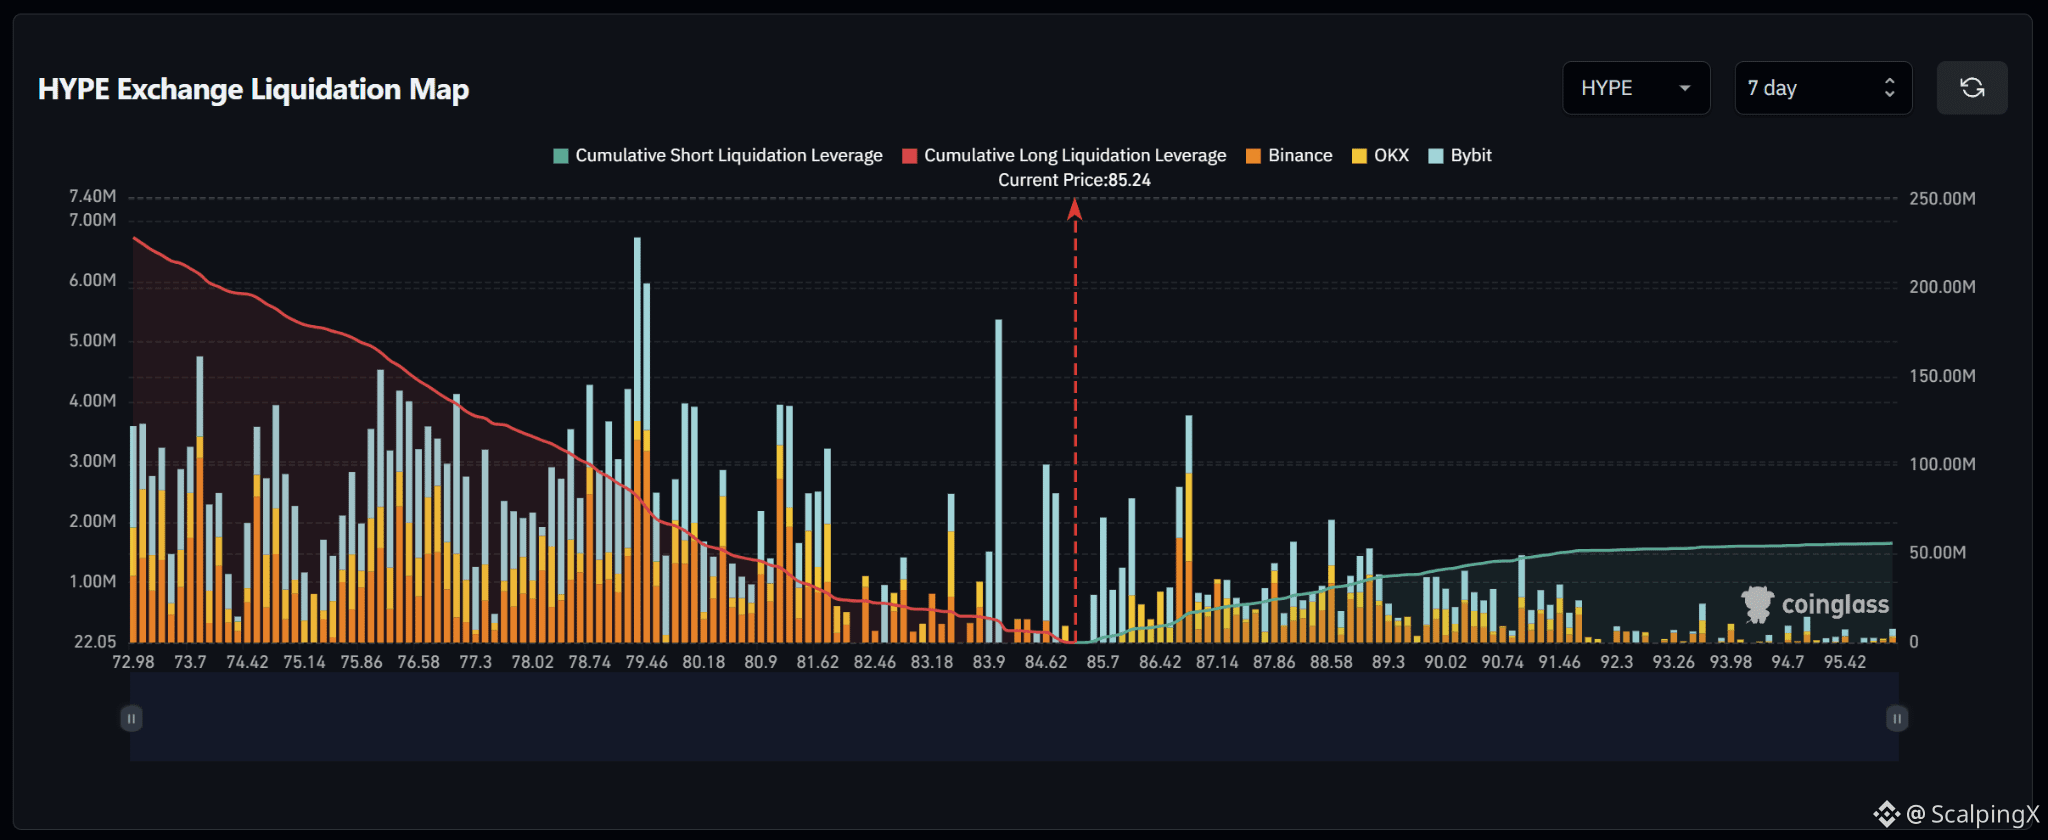2048x840 pixels.
Task: Click the 6.00M left axis value
Action: (92, 280)
